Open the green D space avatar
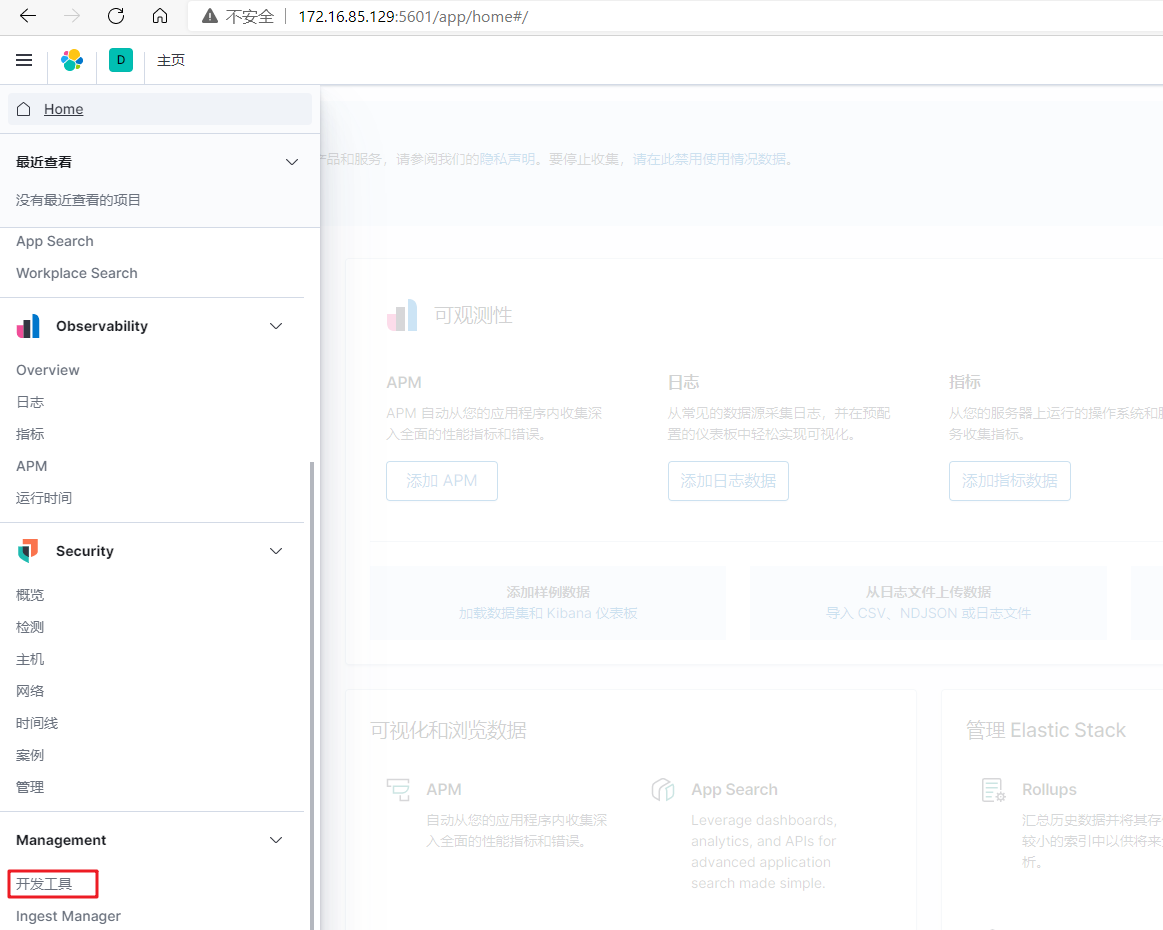This screenshot has height=930, width=1163. point(121,60)
